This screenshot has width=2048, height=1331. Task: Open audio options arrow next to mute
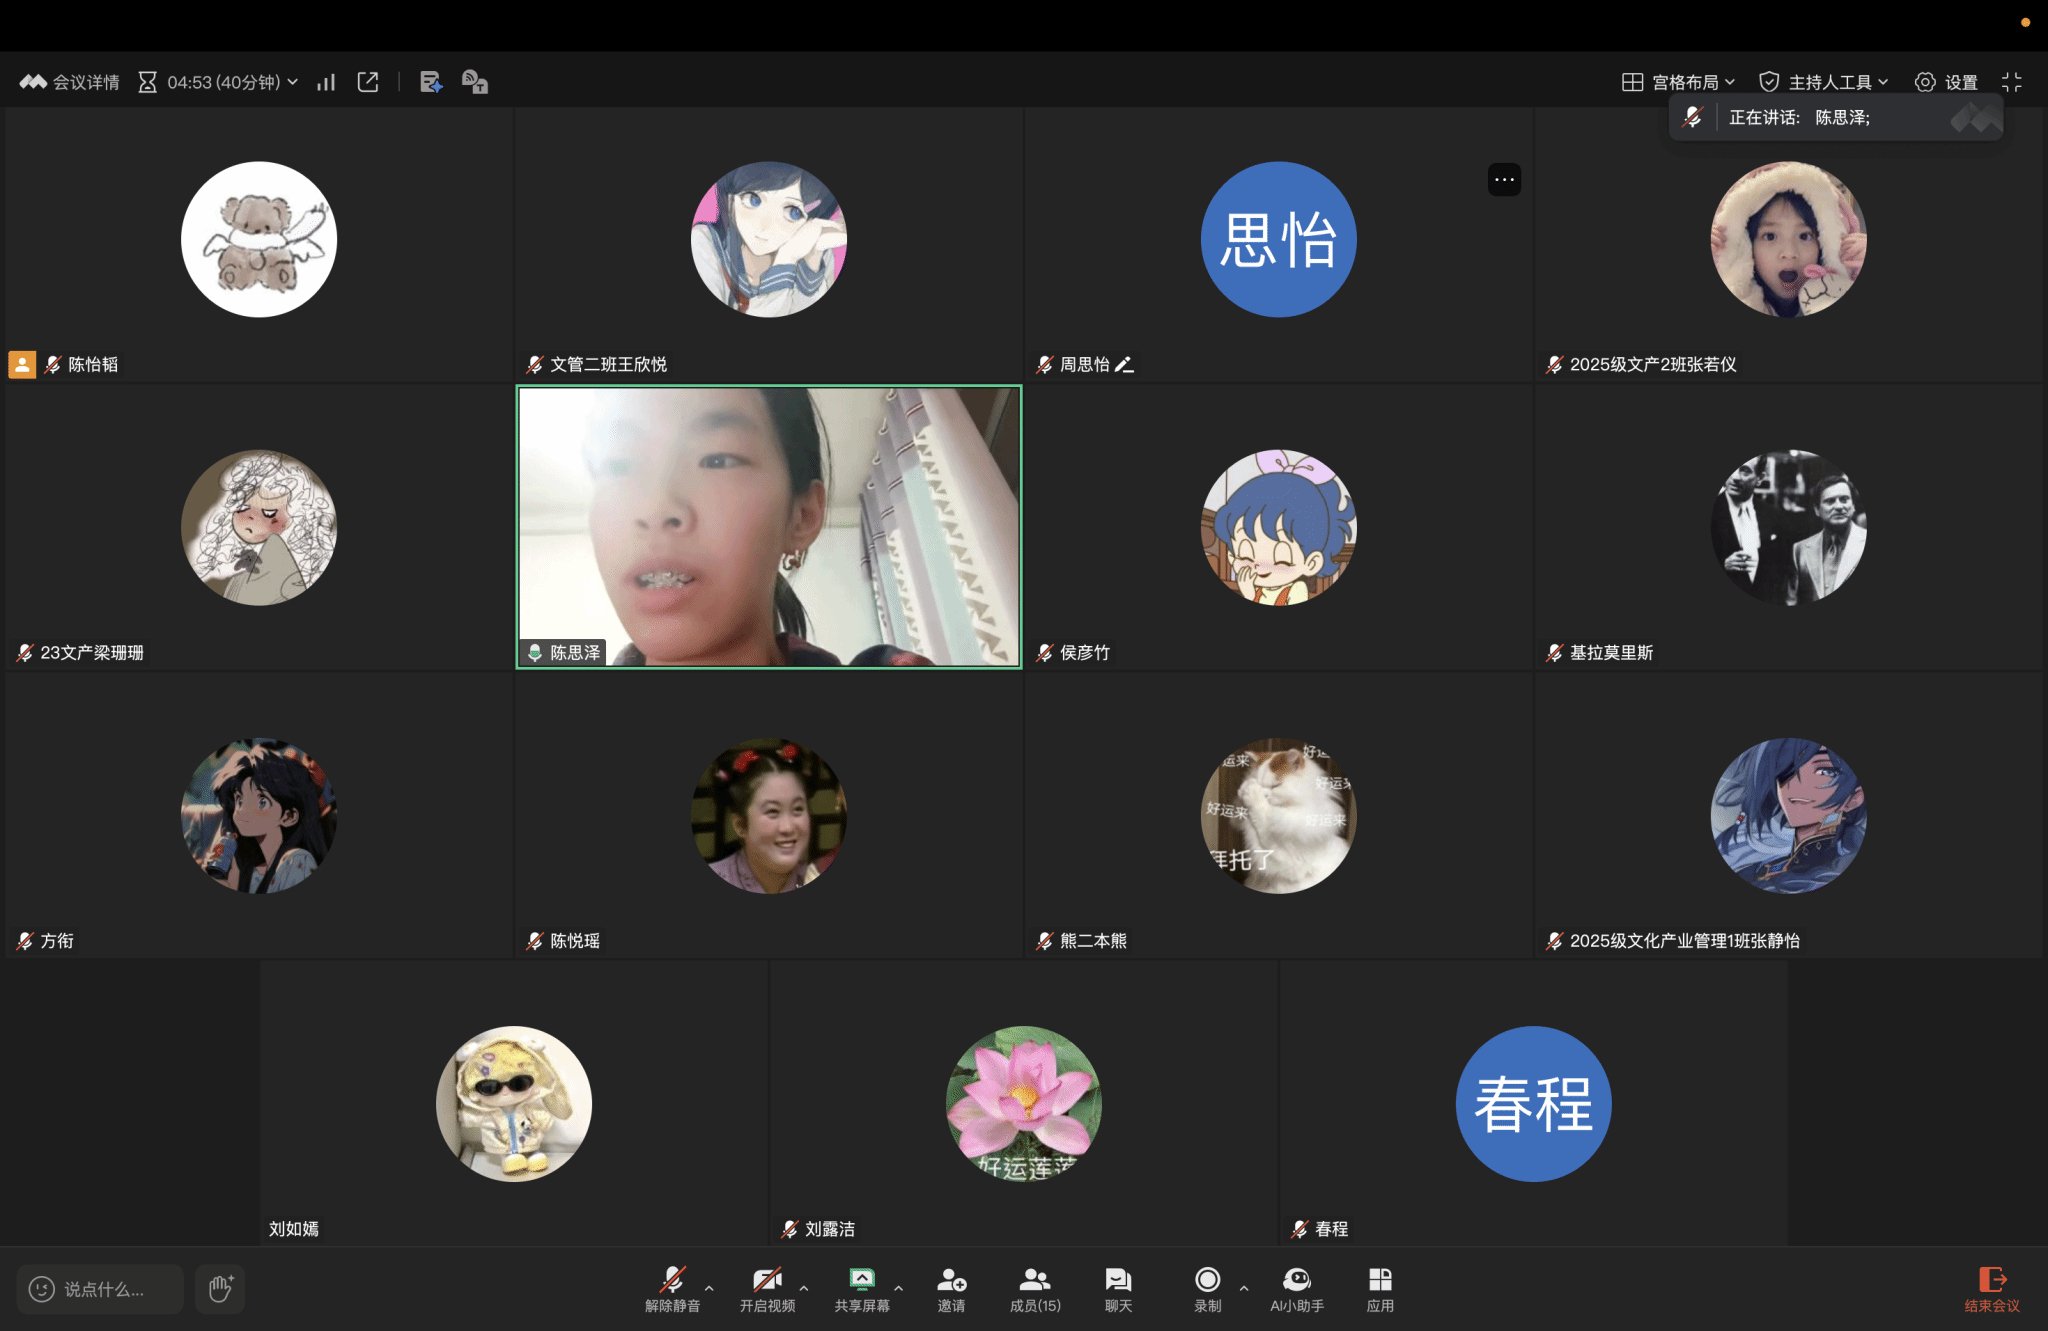[x=709, y=1288]
